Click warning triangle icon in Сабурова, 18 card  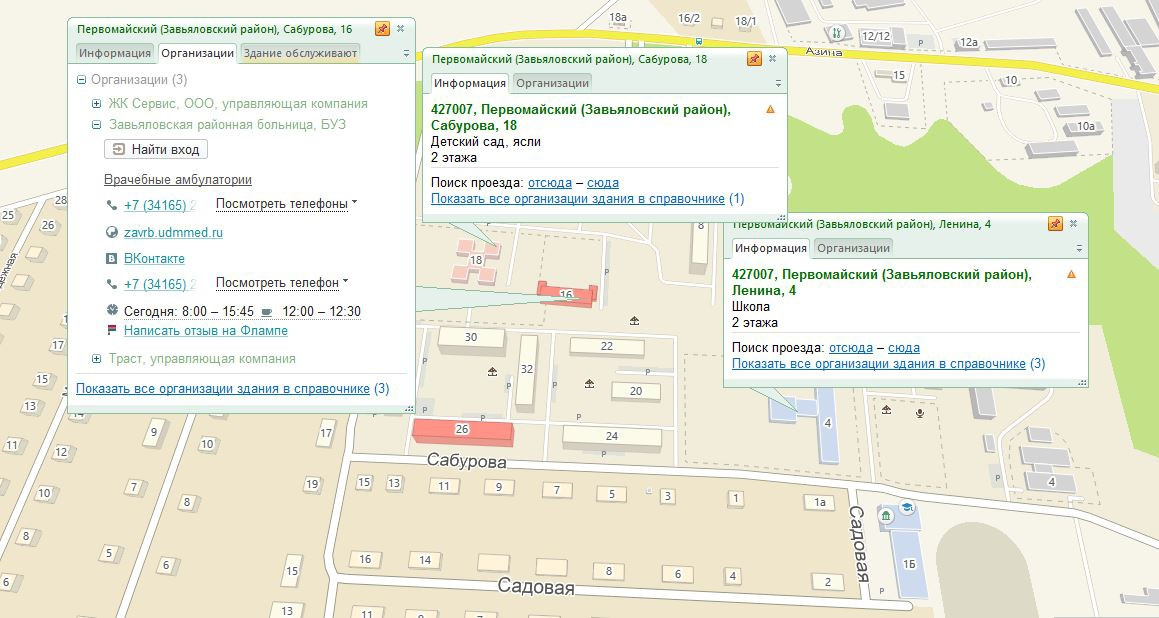(770, 109)
